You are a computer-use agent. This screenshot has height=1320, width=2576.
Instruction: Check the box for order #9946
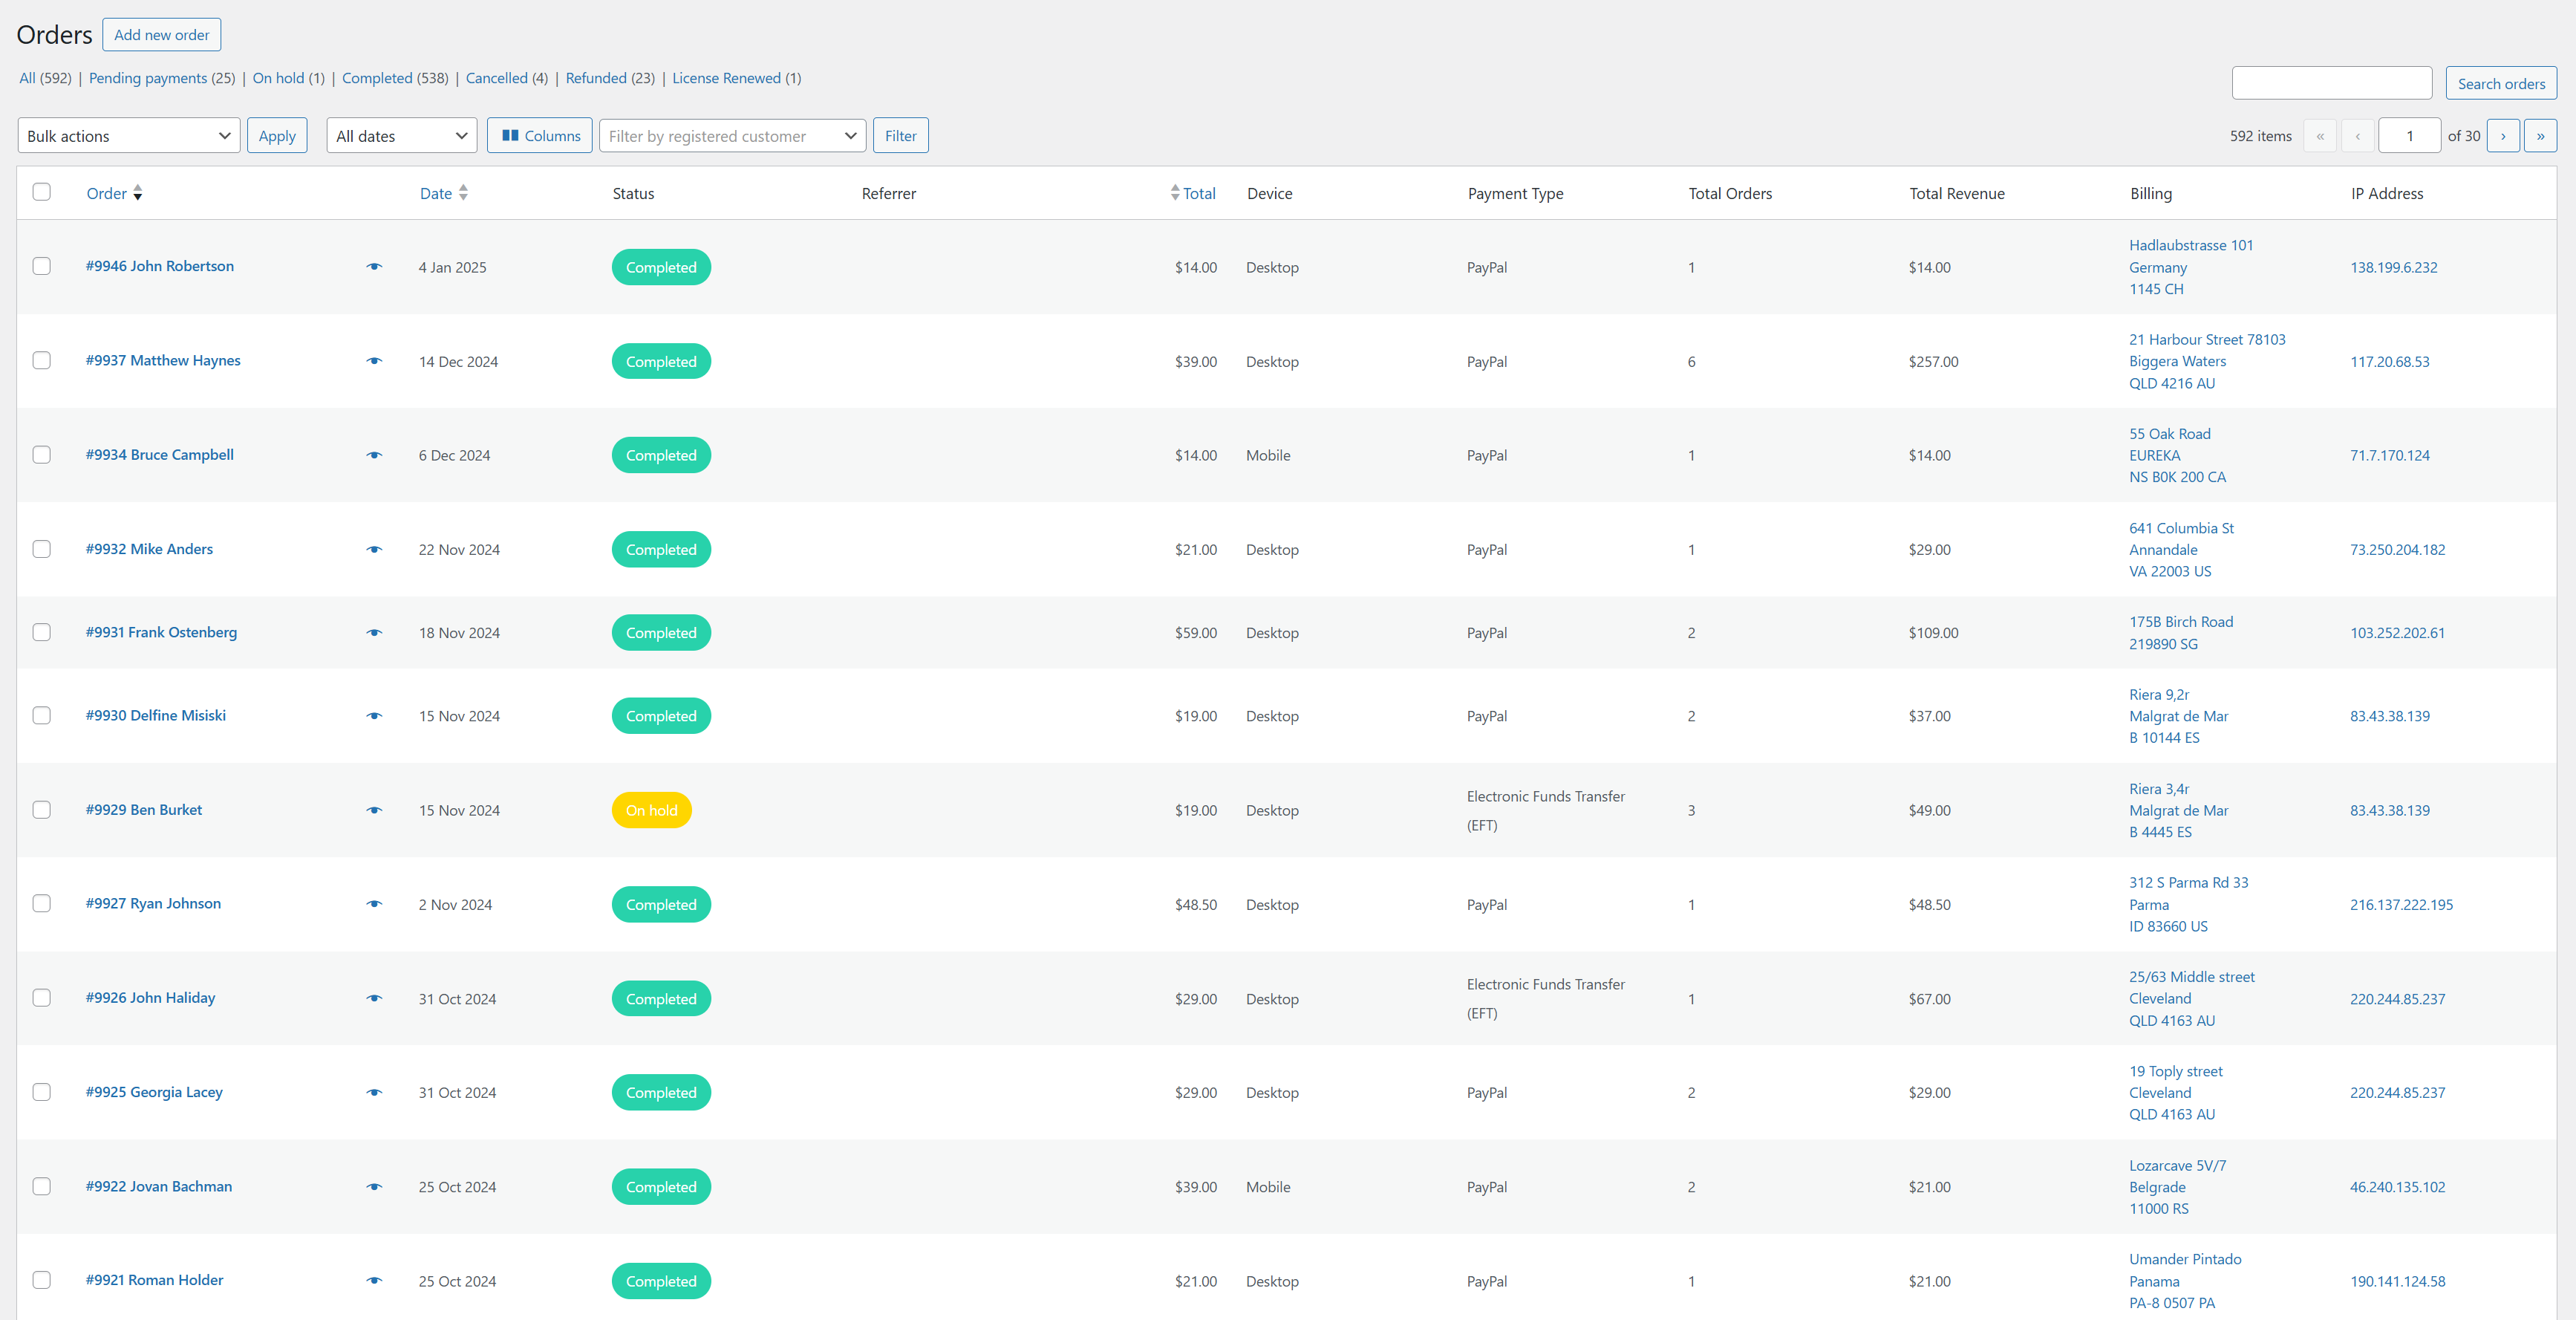tap(41, 266)
